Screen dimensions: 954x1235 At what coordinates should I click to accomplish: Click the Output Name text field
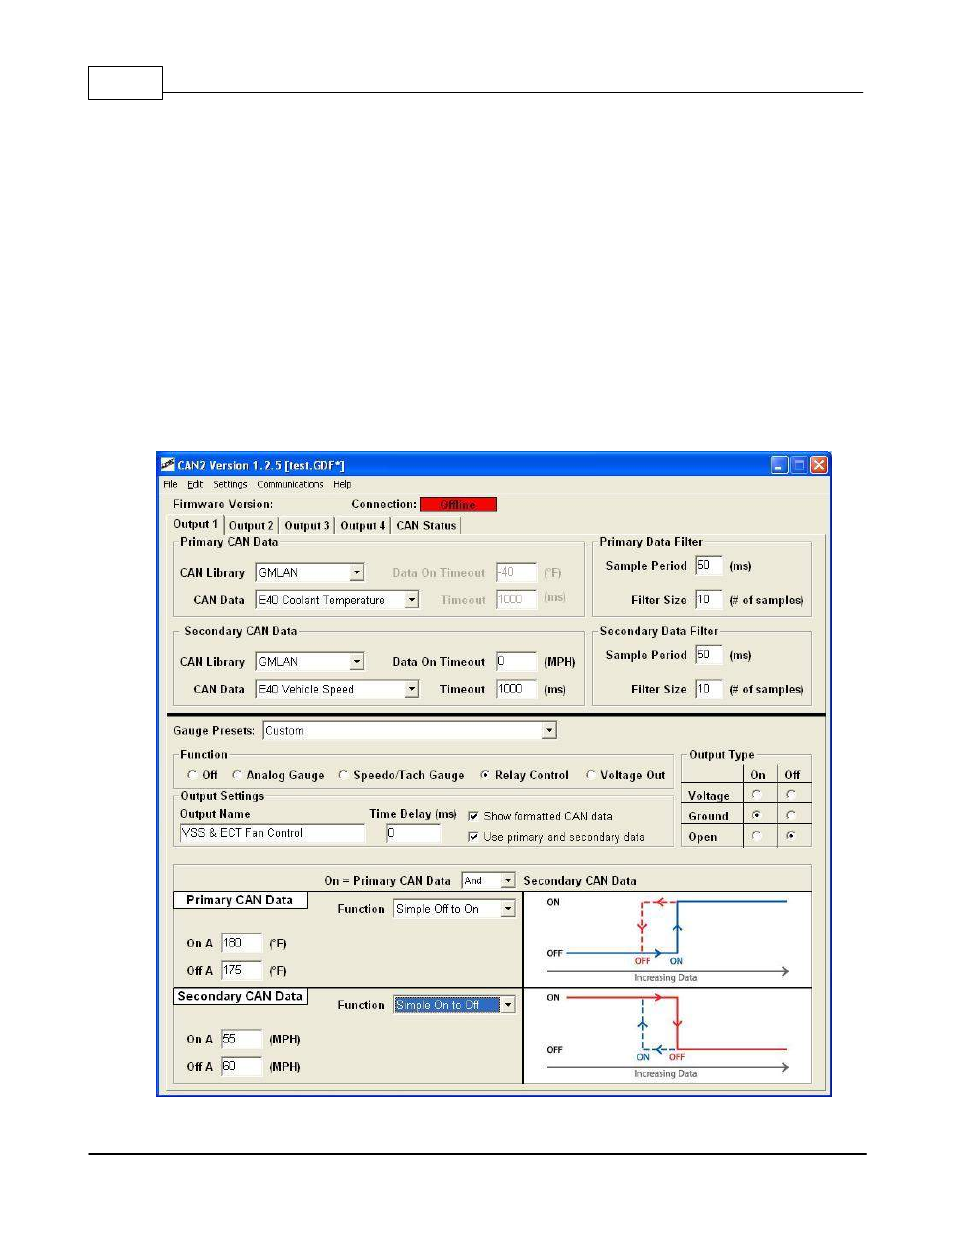pyautogui.click(x=272, y=833)
